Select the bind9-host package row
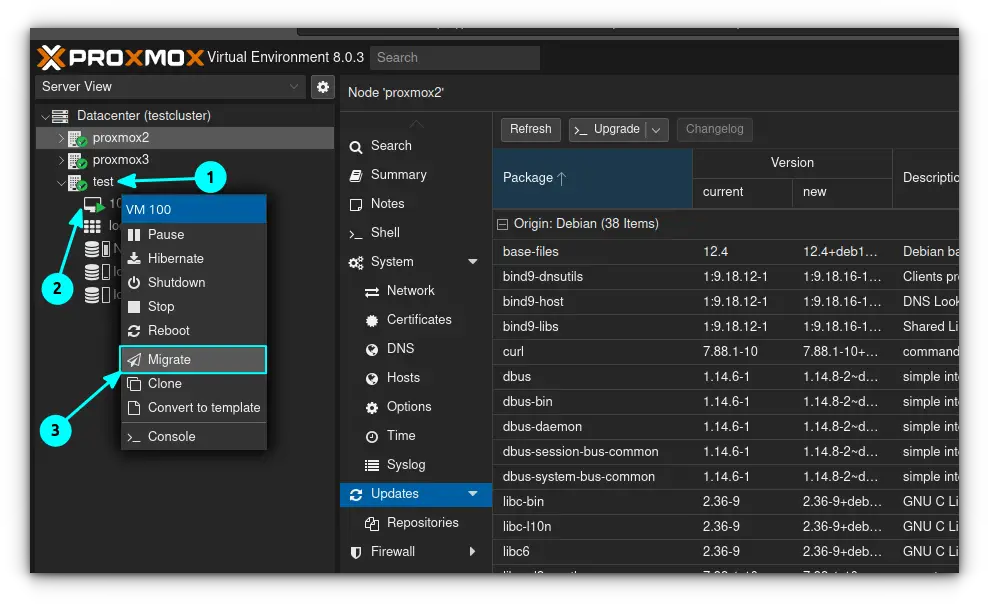This screenshot has width=989, height=605. (725, 302)
